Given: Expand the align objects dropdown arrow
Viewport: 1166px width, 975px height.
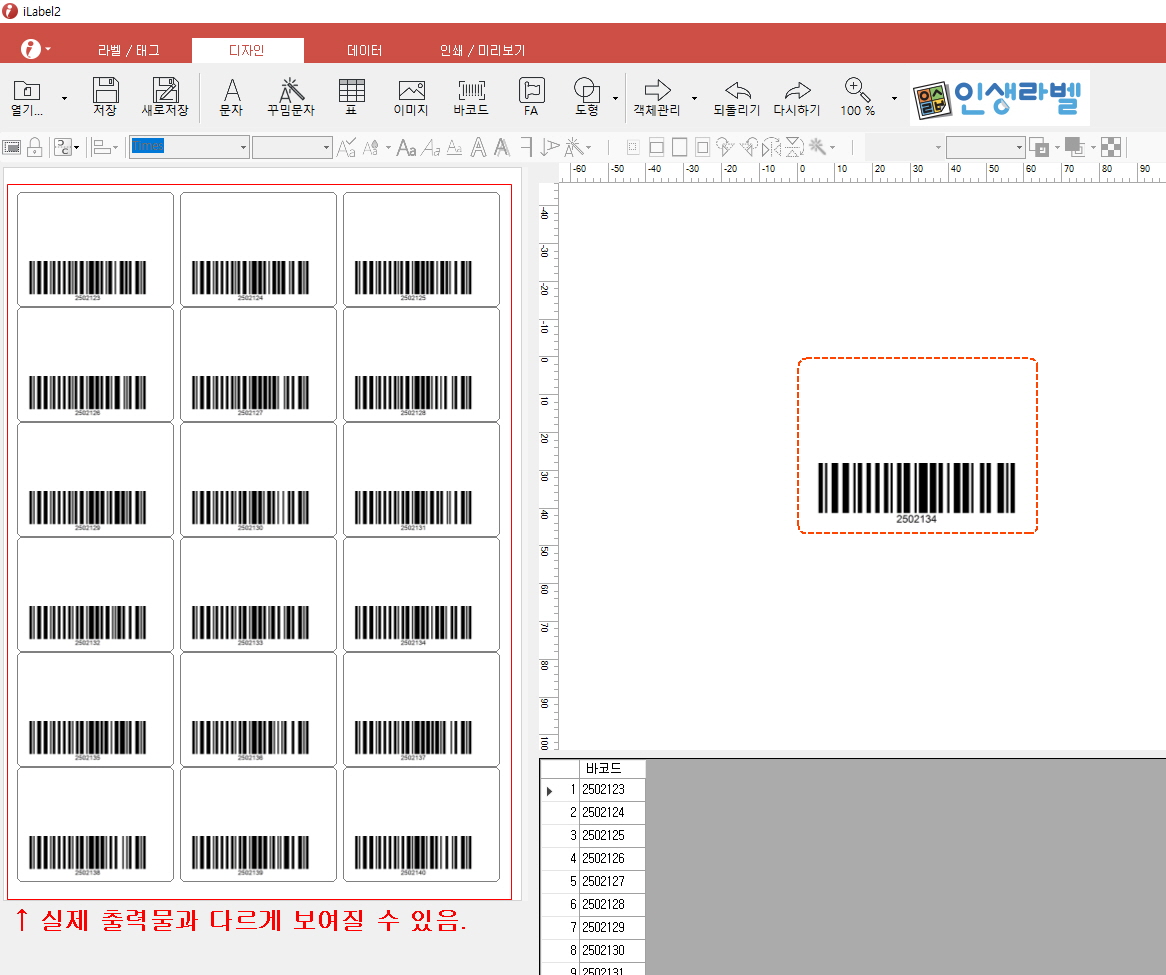Looking at the screenshot, I should [x=115, y=148].
